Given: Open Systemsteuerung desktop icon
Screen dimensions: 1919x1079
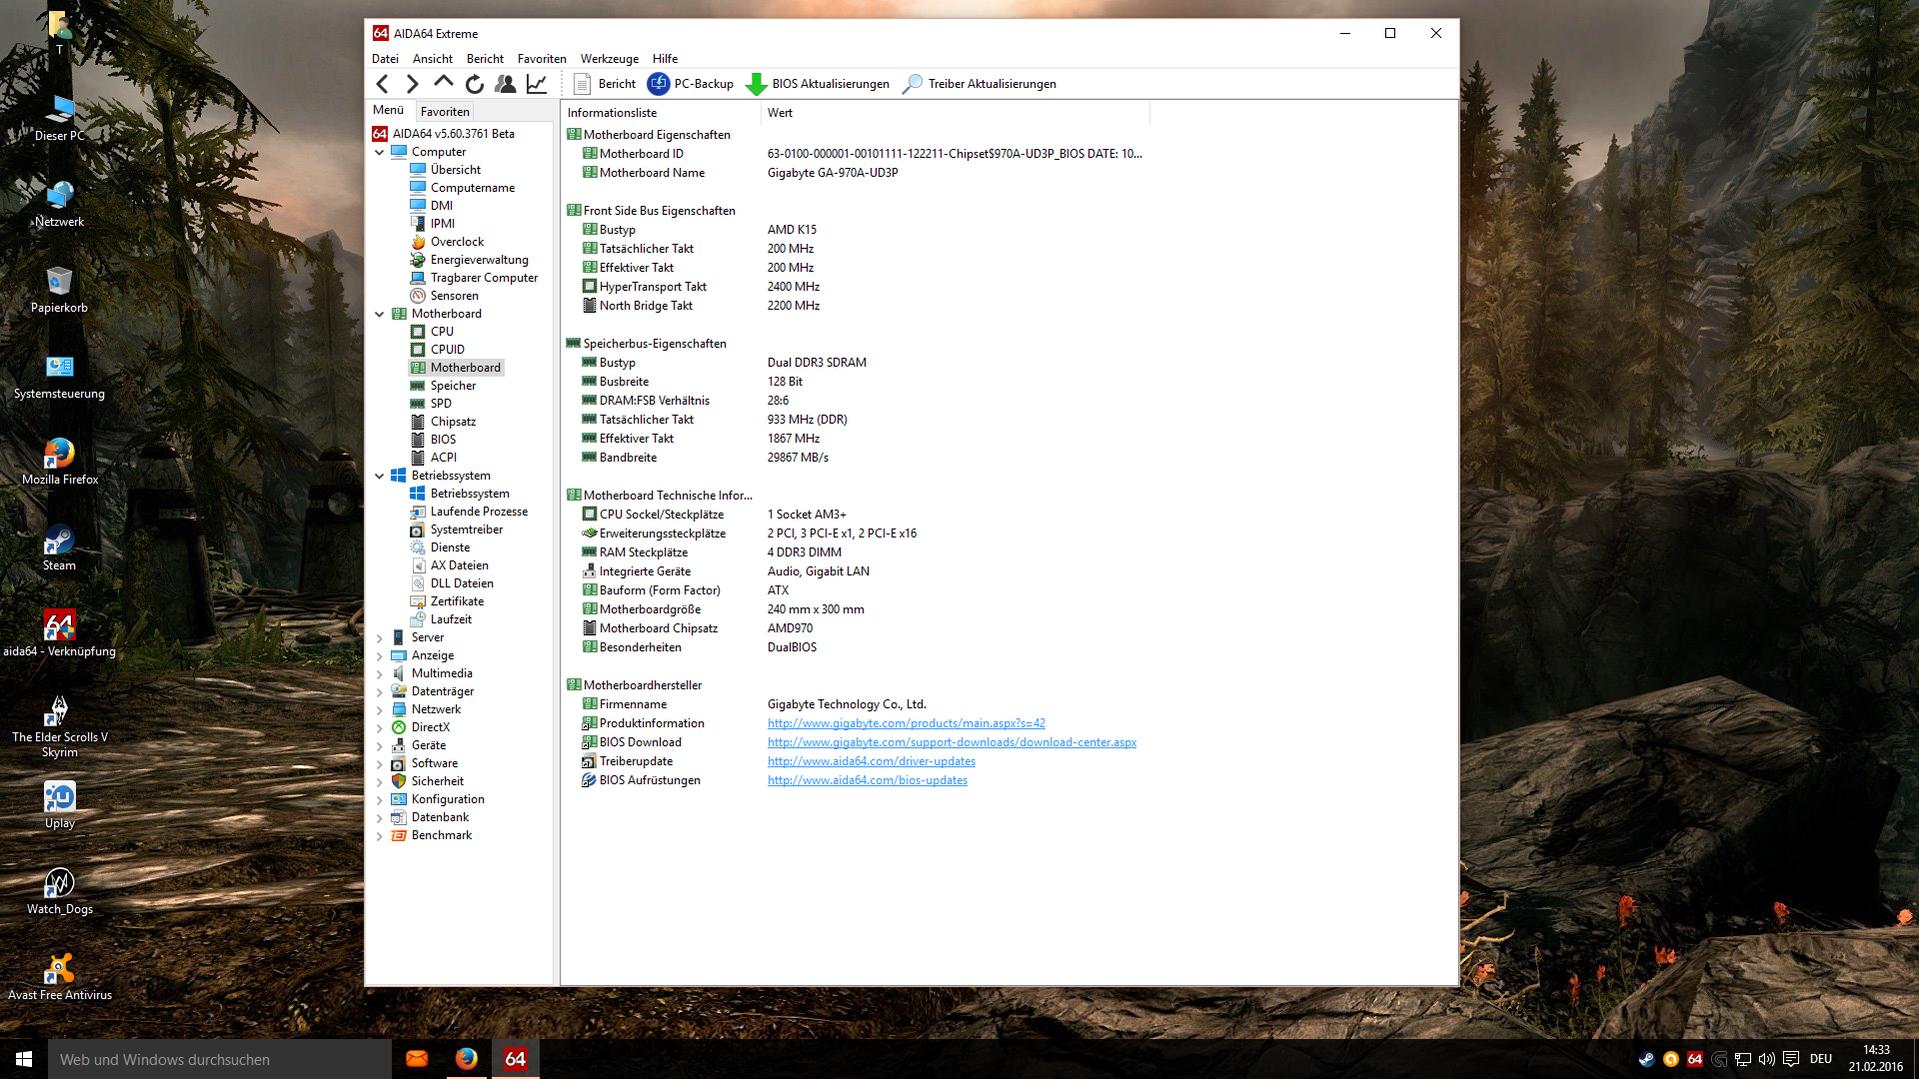Looking at the screenshot, I should (x=59, y=376).
